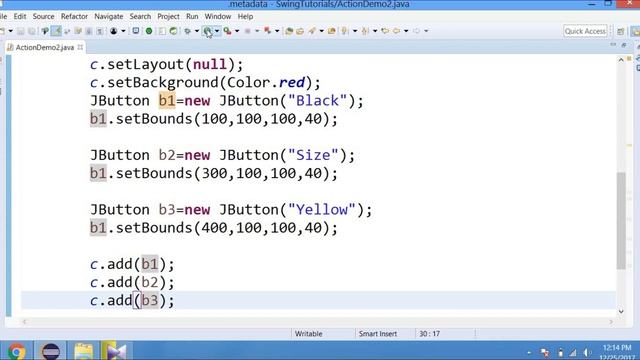Click the horizontal scrollbar left arrow
The height and width of the screenshot is (360, 640).
[x=24, y=322]
